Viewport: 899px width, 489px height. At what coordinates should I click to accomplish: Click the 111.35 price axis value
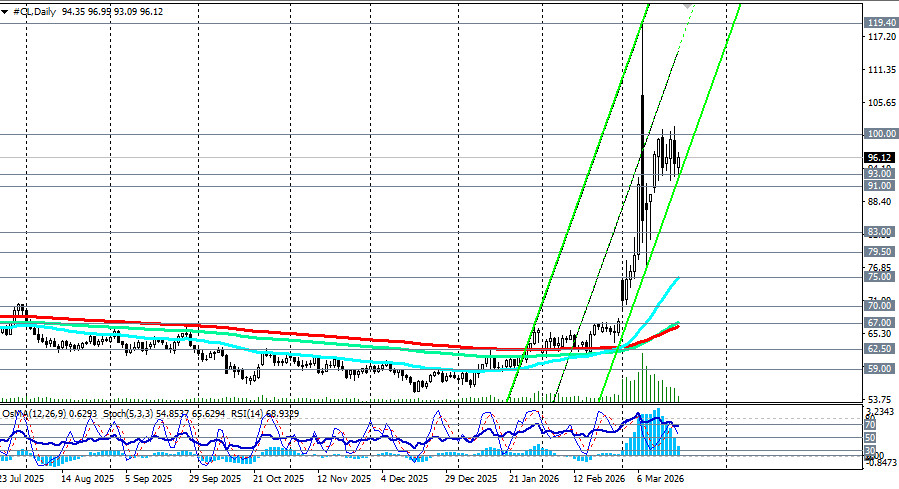[882, 70]
